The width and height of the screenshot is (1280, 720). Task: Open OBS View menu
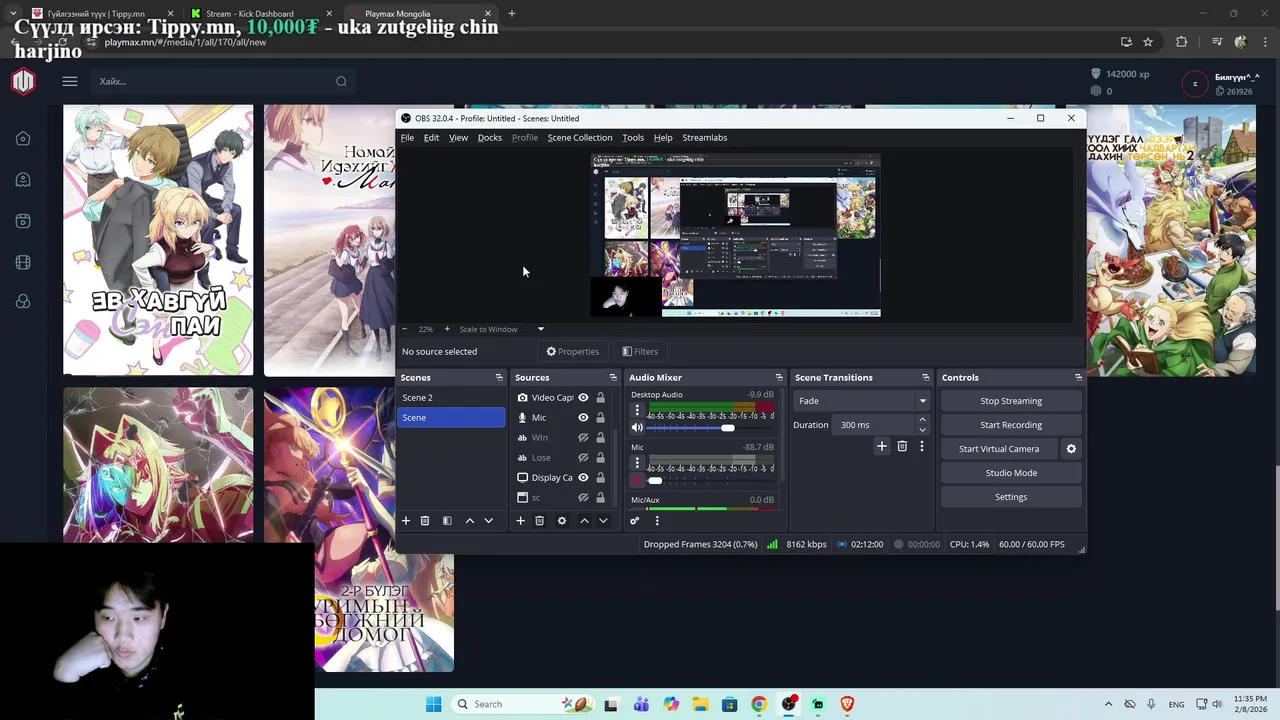click(x=458, y=138)
